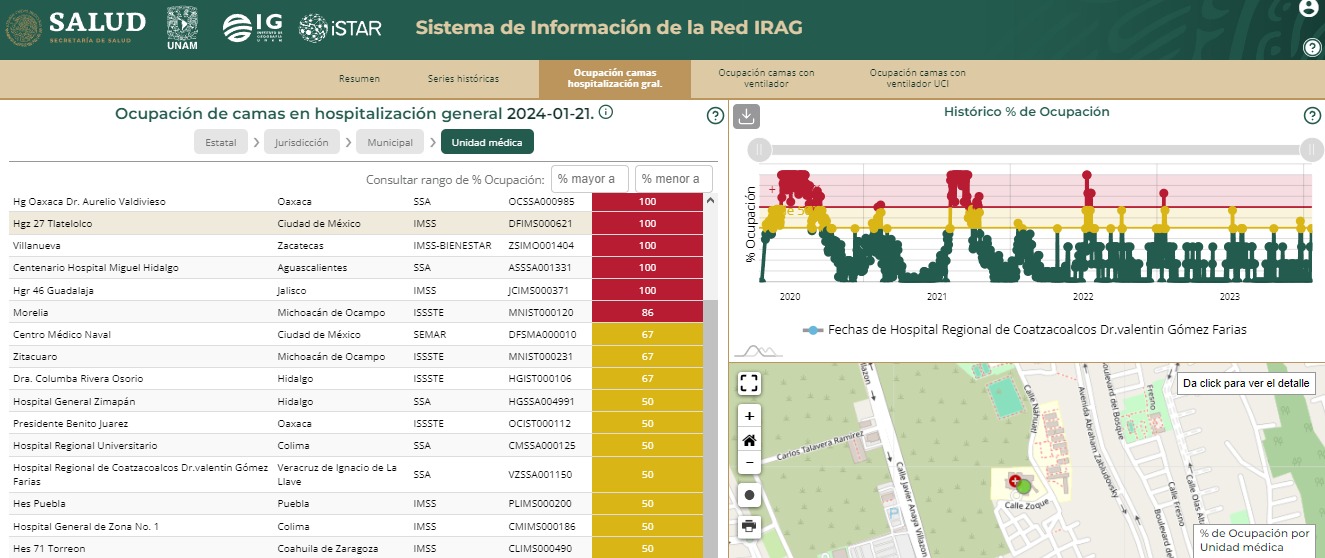Image resolution: width=1325 pixels, height=558 pixels.
Task: Click the IG Instituto de Geografía logo
Action: point(254,28)
